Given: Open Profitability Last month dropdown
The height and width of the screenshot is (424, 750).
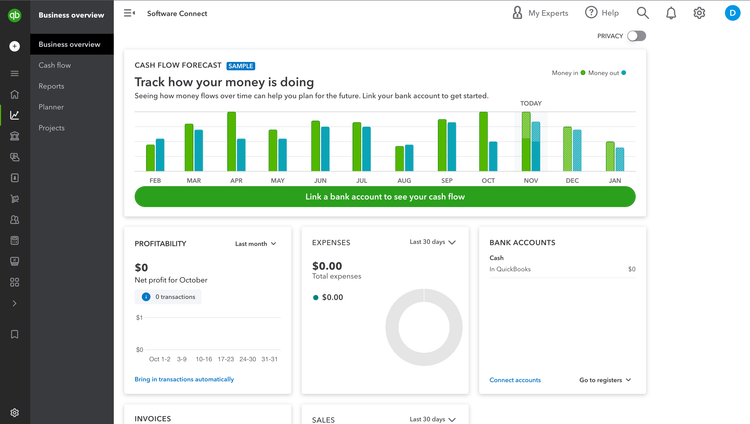Looking at the screenshot, I should (256, 244).
